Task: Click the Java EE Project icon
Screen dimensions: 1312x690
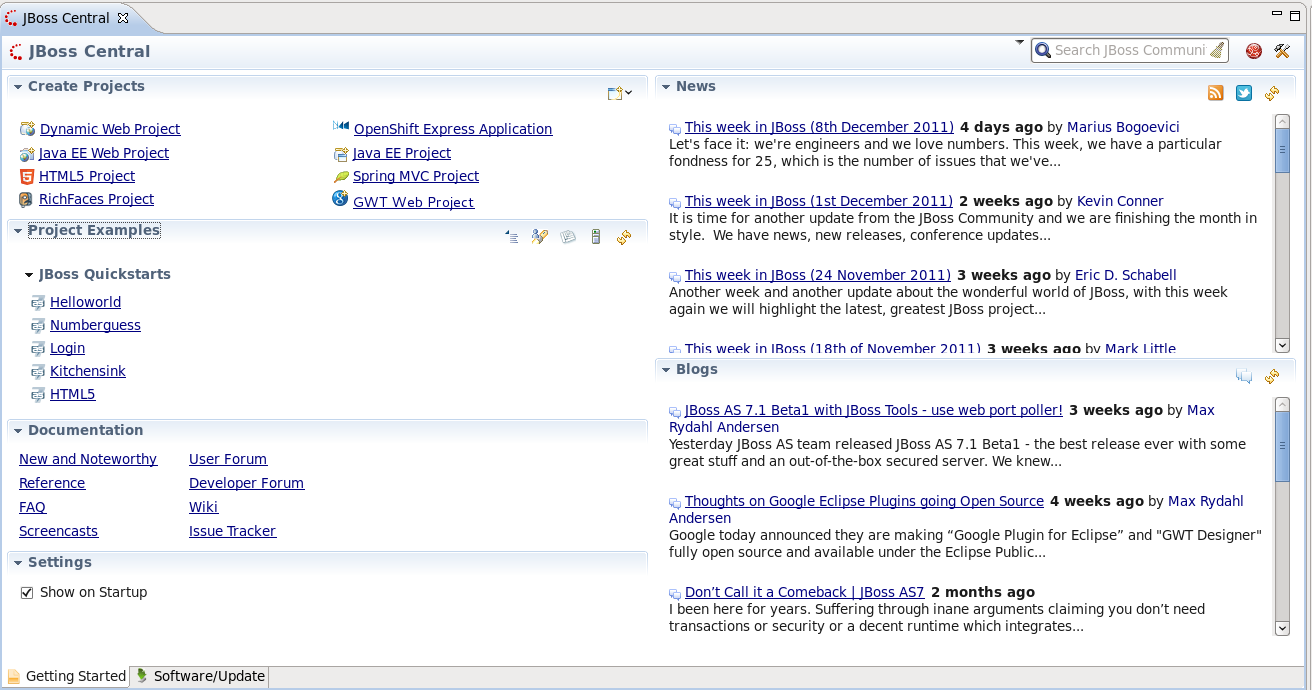Action: click(x=341, y=153)
